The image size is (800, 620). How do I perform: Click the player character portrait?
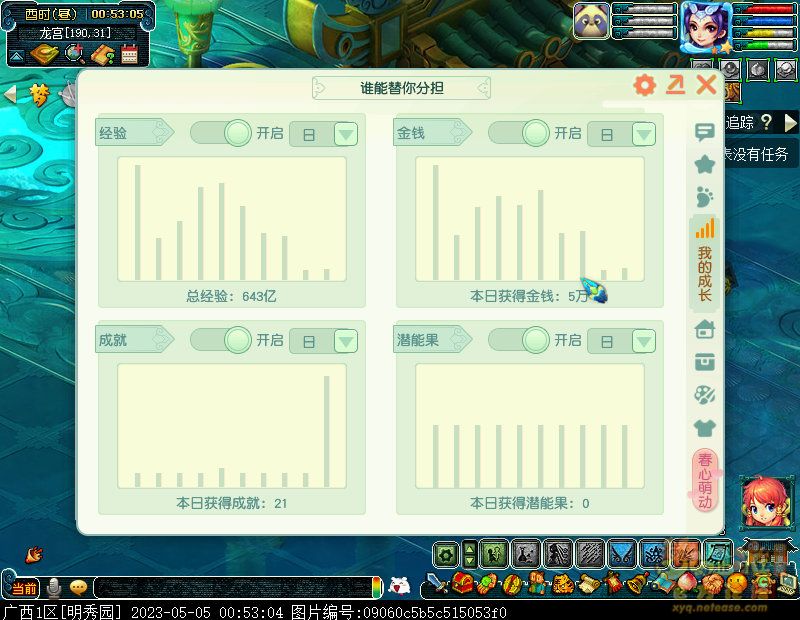coord(706,27)
